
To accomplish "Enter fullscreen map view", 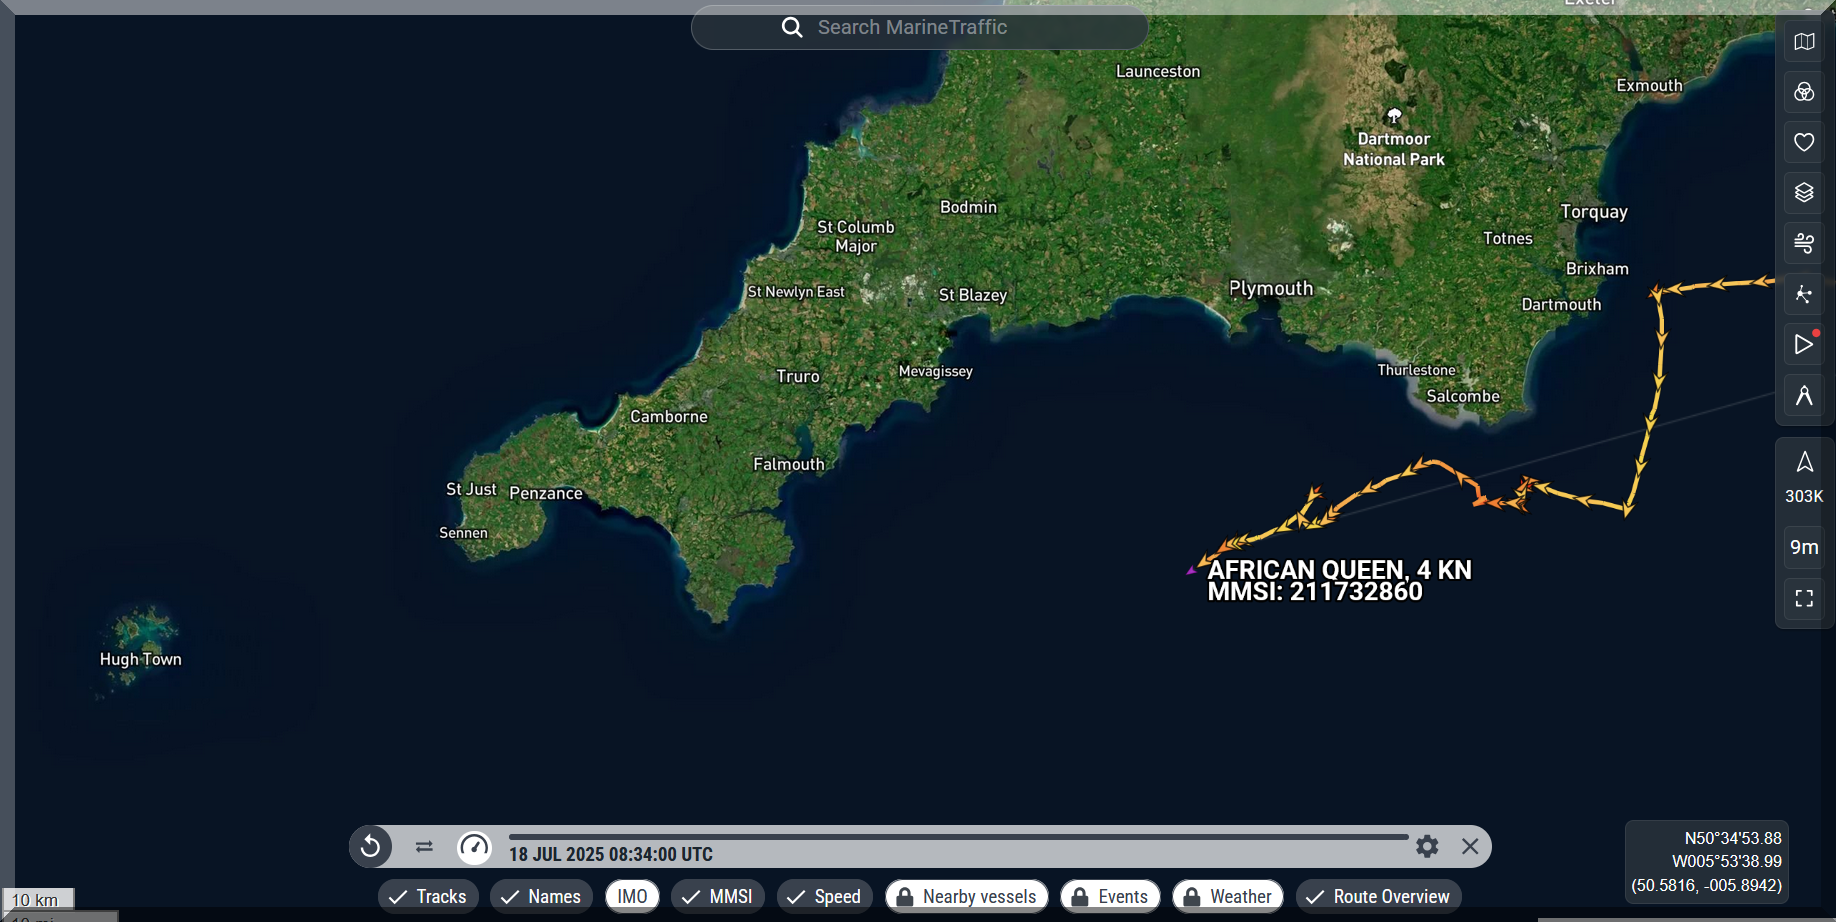I will (x=1804, y=598).
